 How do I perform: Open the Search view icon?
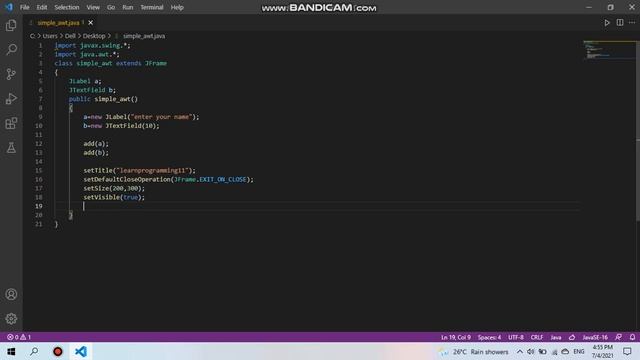point(11,50)
